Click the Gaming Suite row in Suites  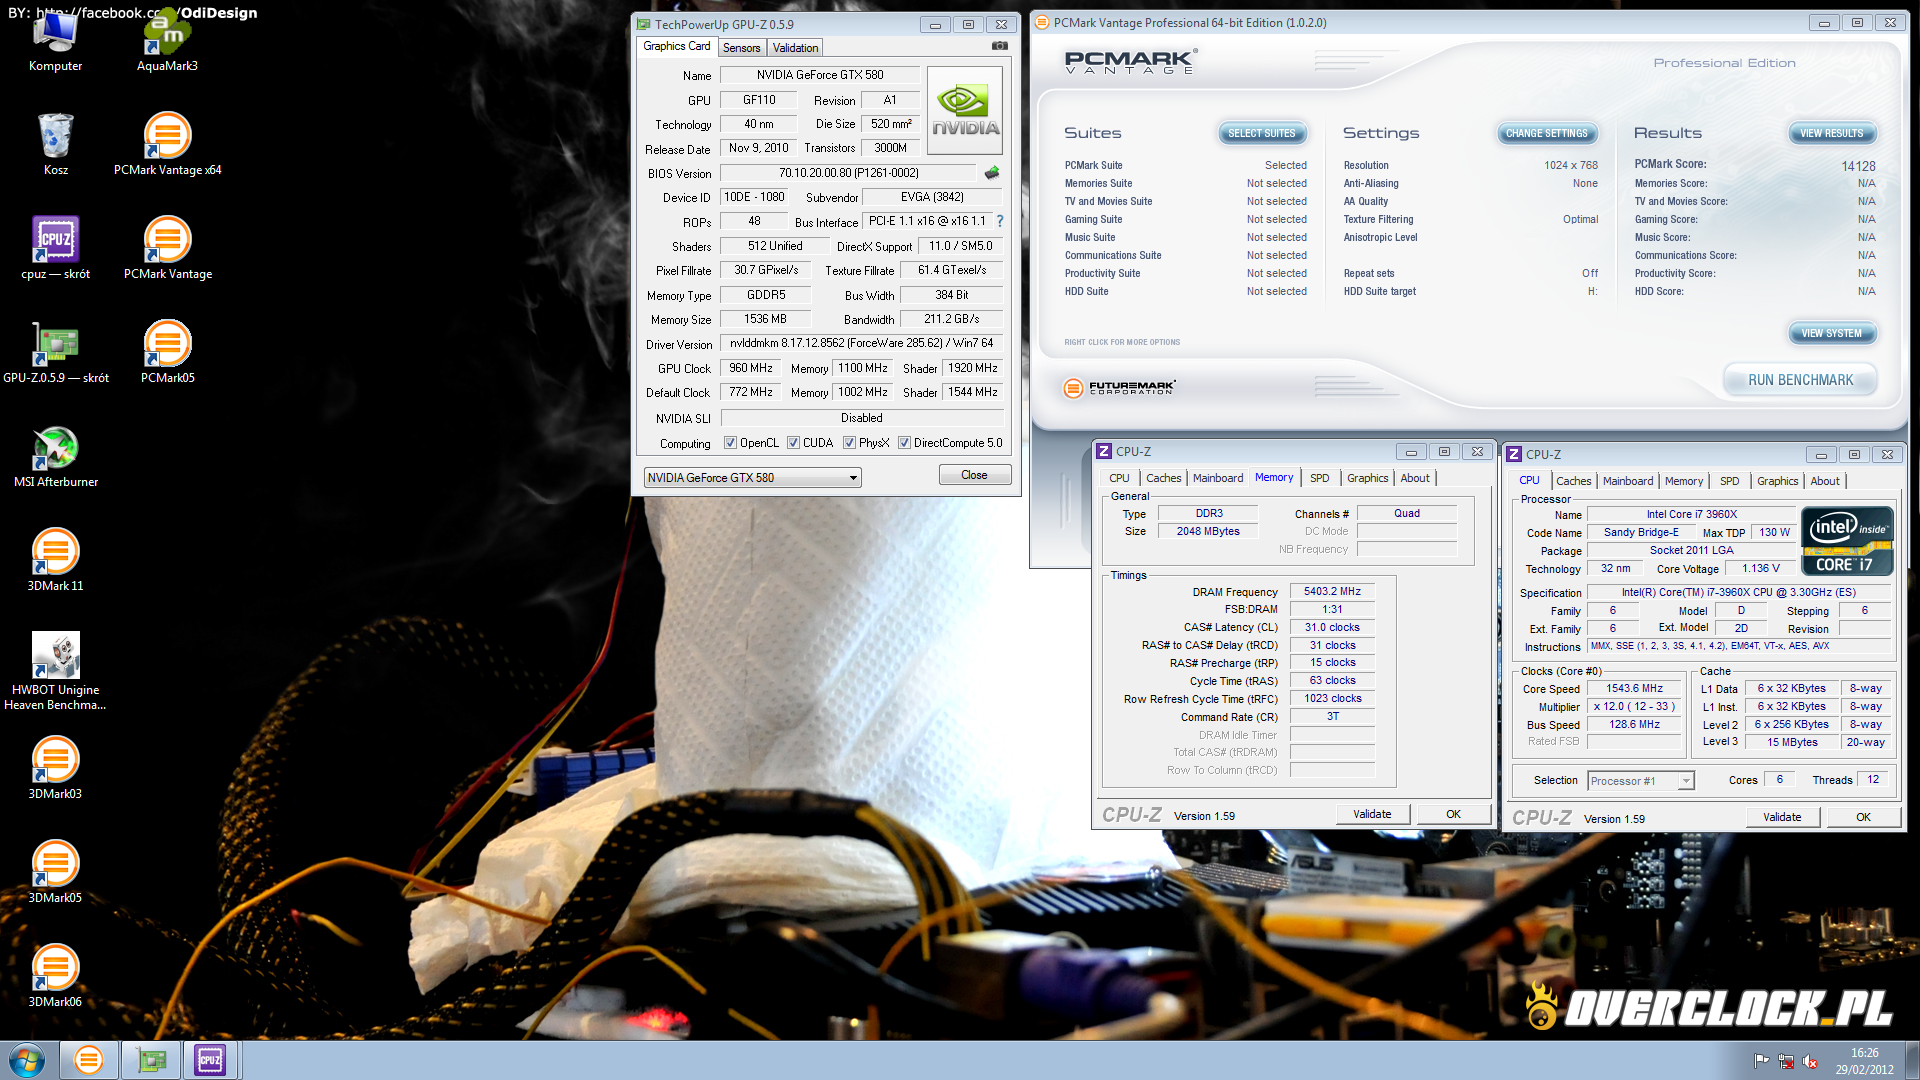[x=1185, y=219]
